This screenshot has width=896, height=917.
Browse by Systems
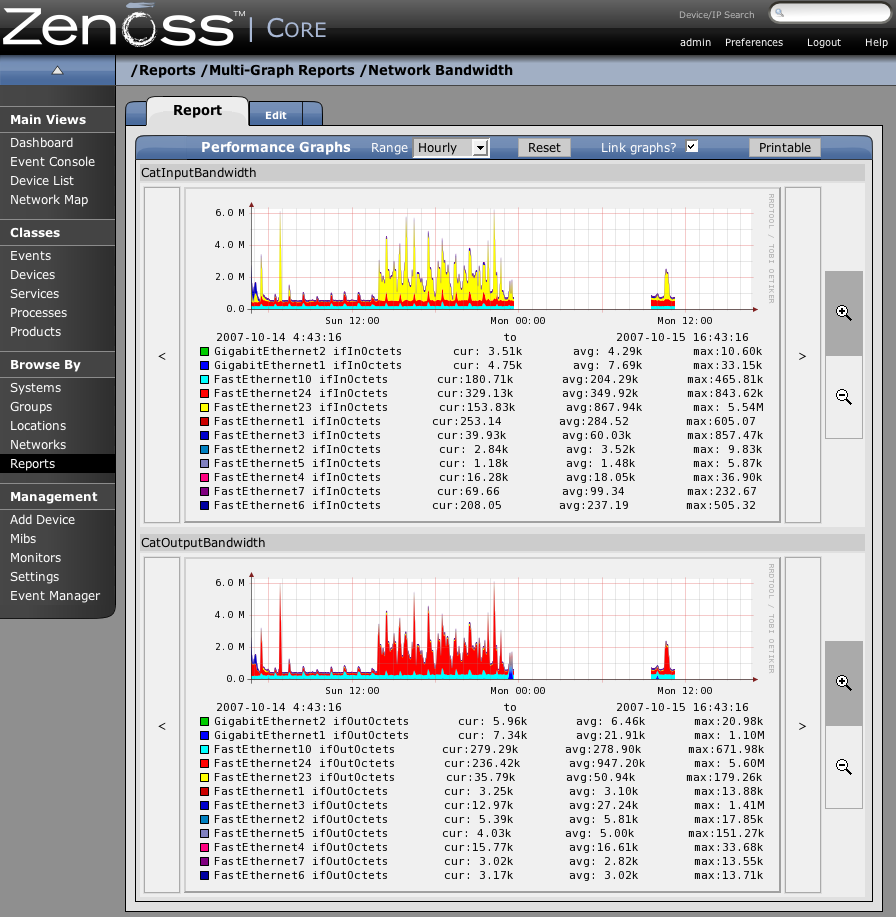[35, 388]
